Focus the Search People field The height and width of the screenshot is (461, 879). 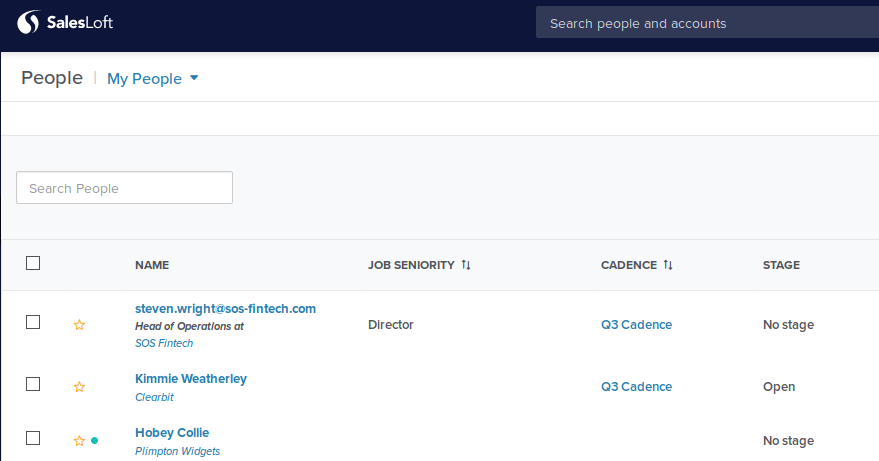pos(124,188)
